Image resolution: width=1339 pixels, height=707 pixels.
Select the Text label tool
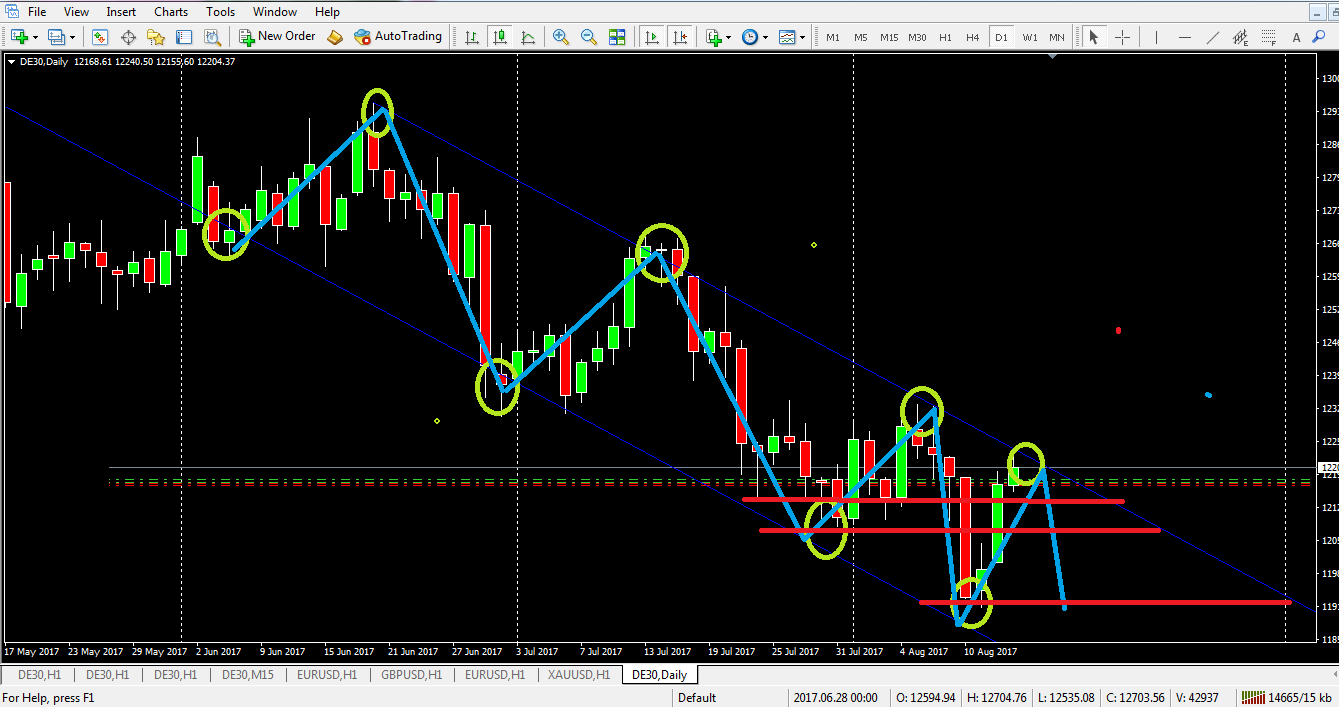click(x=1297, y=37)
